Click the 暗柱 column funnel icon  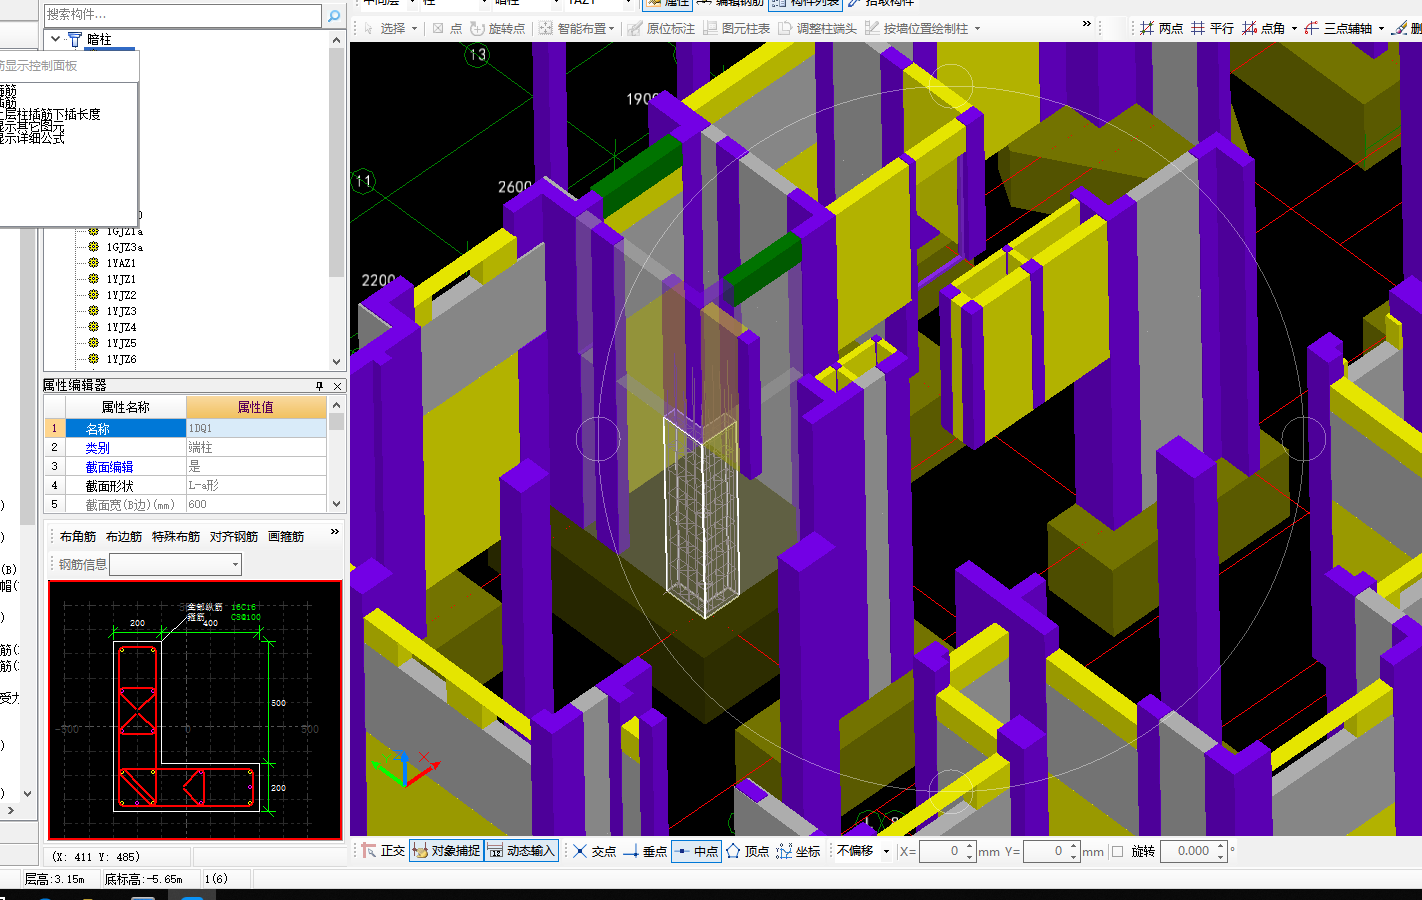coord(74,39)
